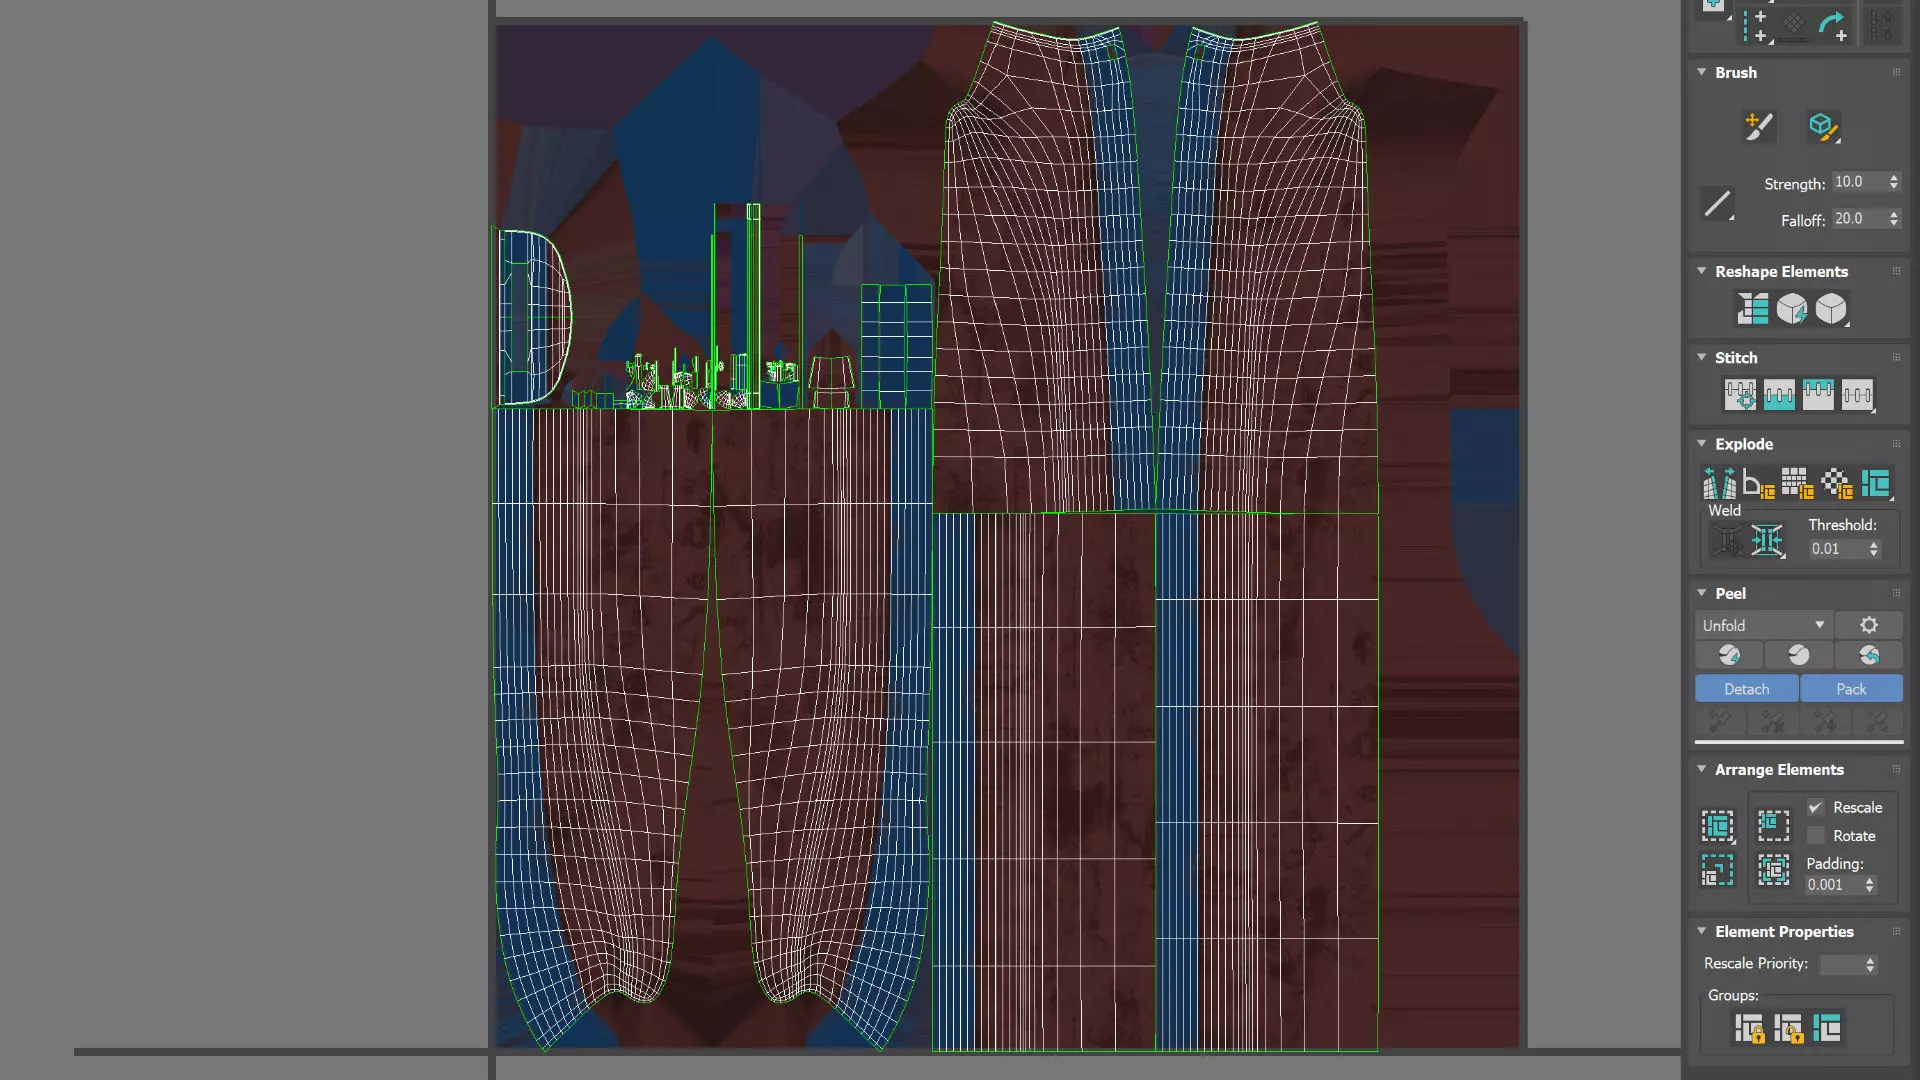Open the Unfold peel mode dropdown

point(1763,625)
